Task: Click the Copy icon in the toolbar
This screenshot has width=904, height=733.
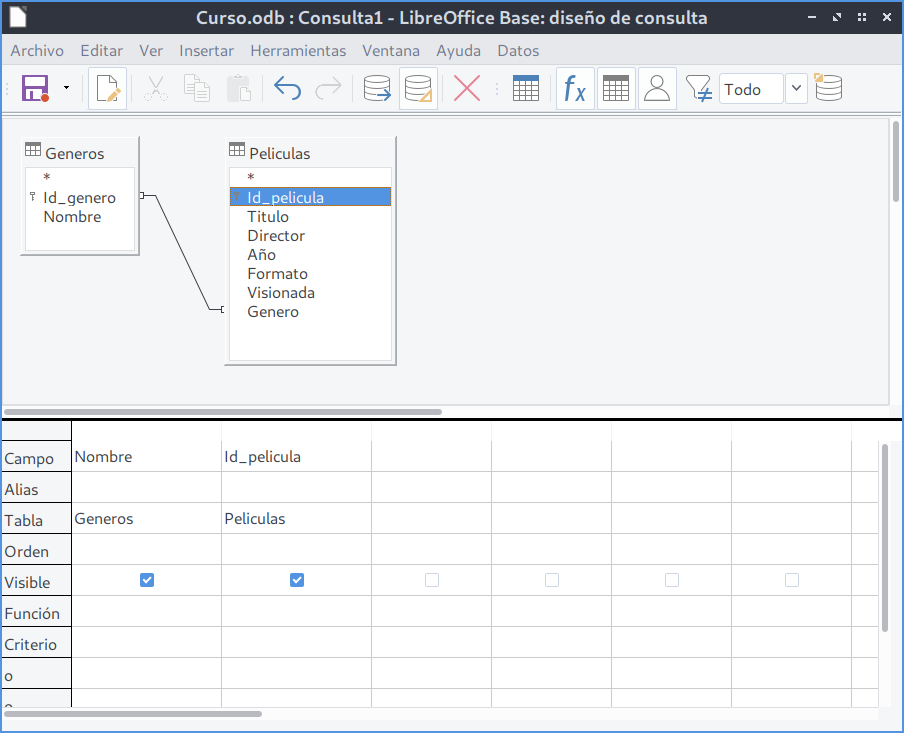Action: tap(197, 89)
